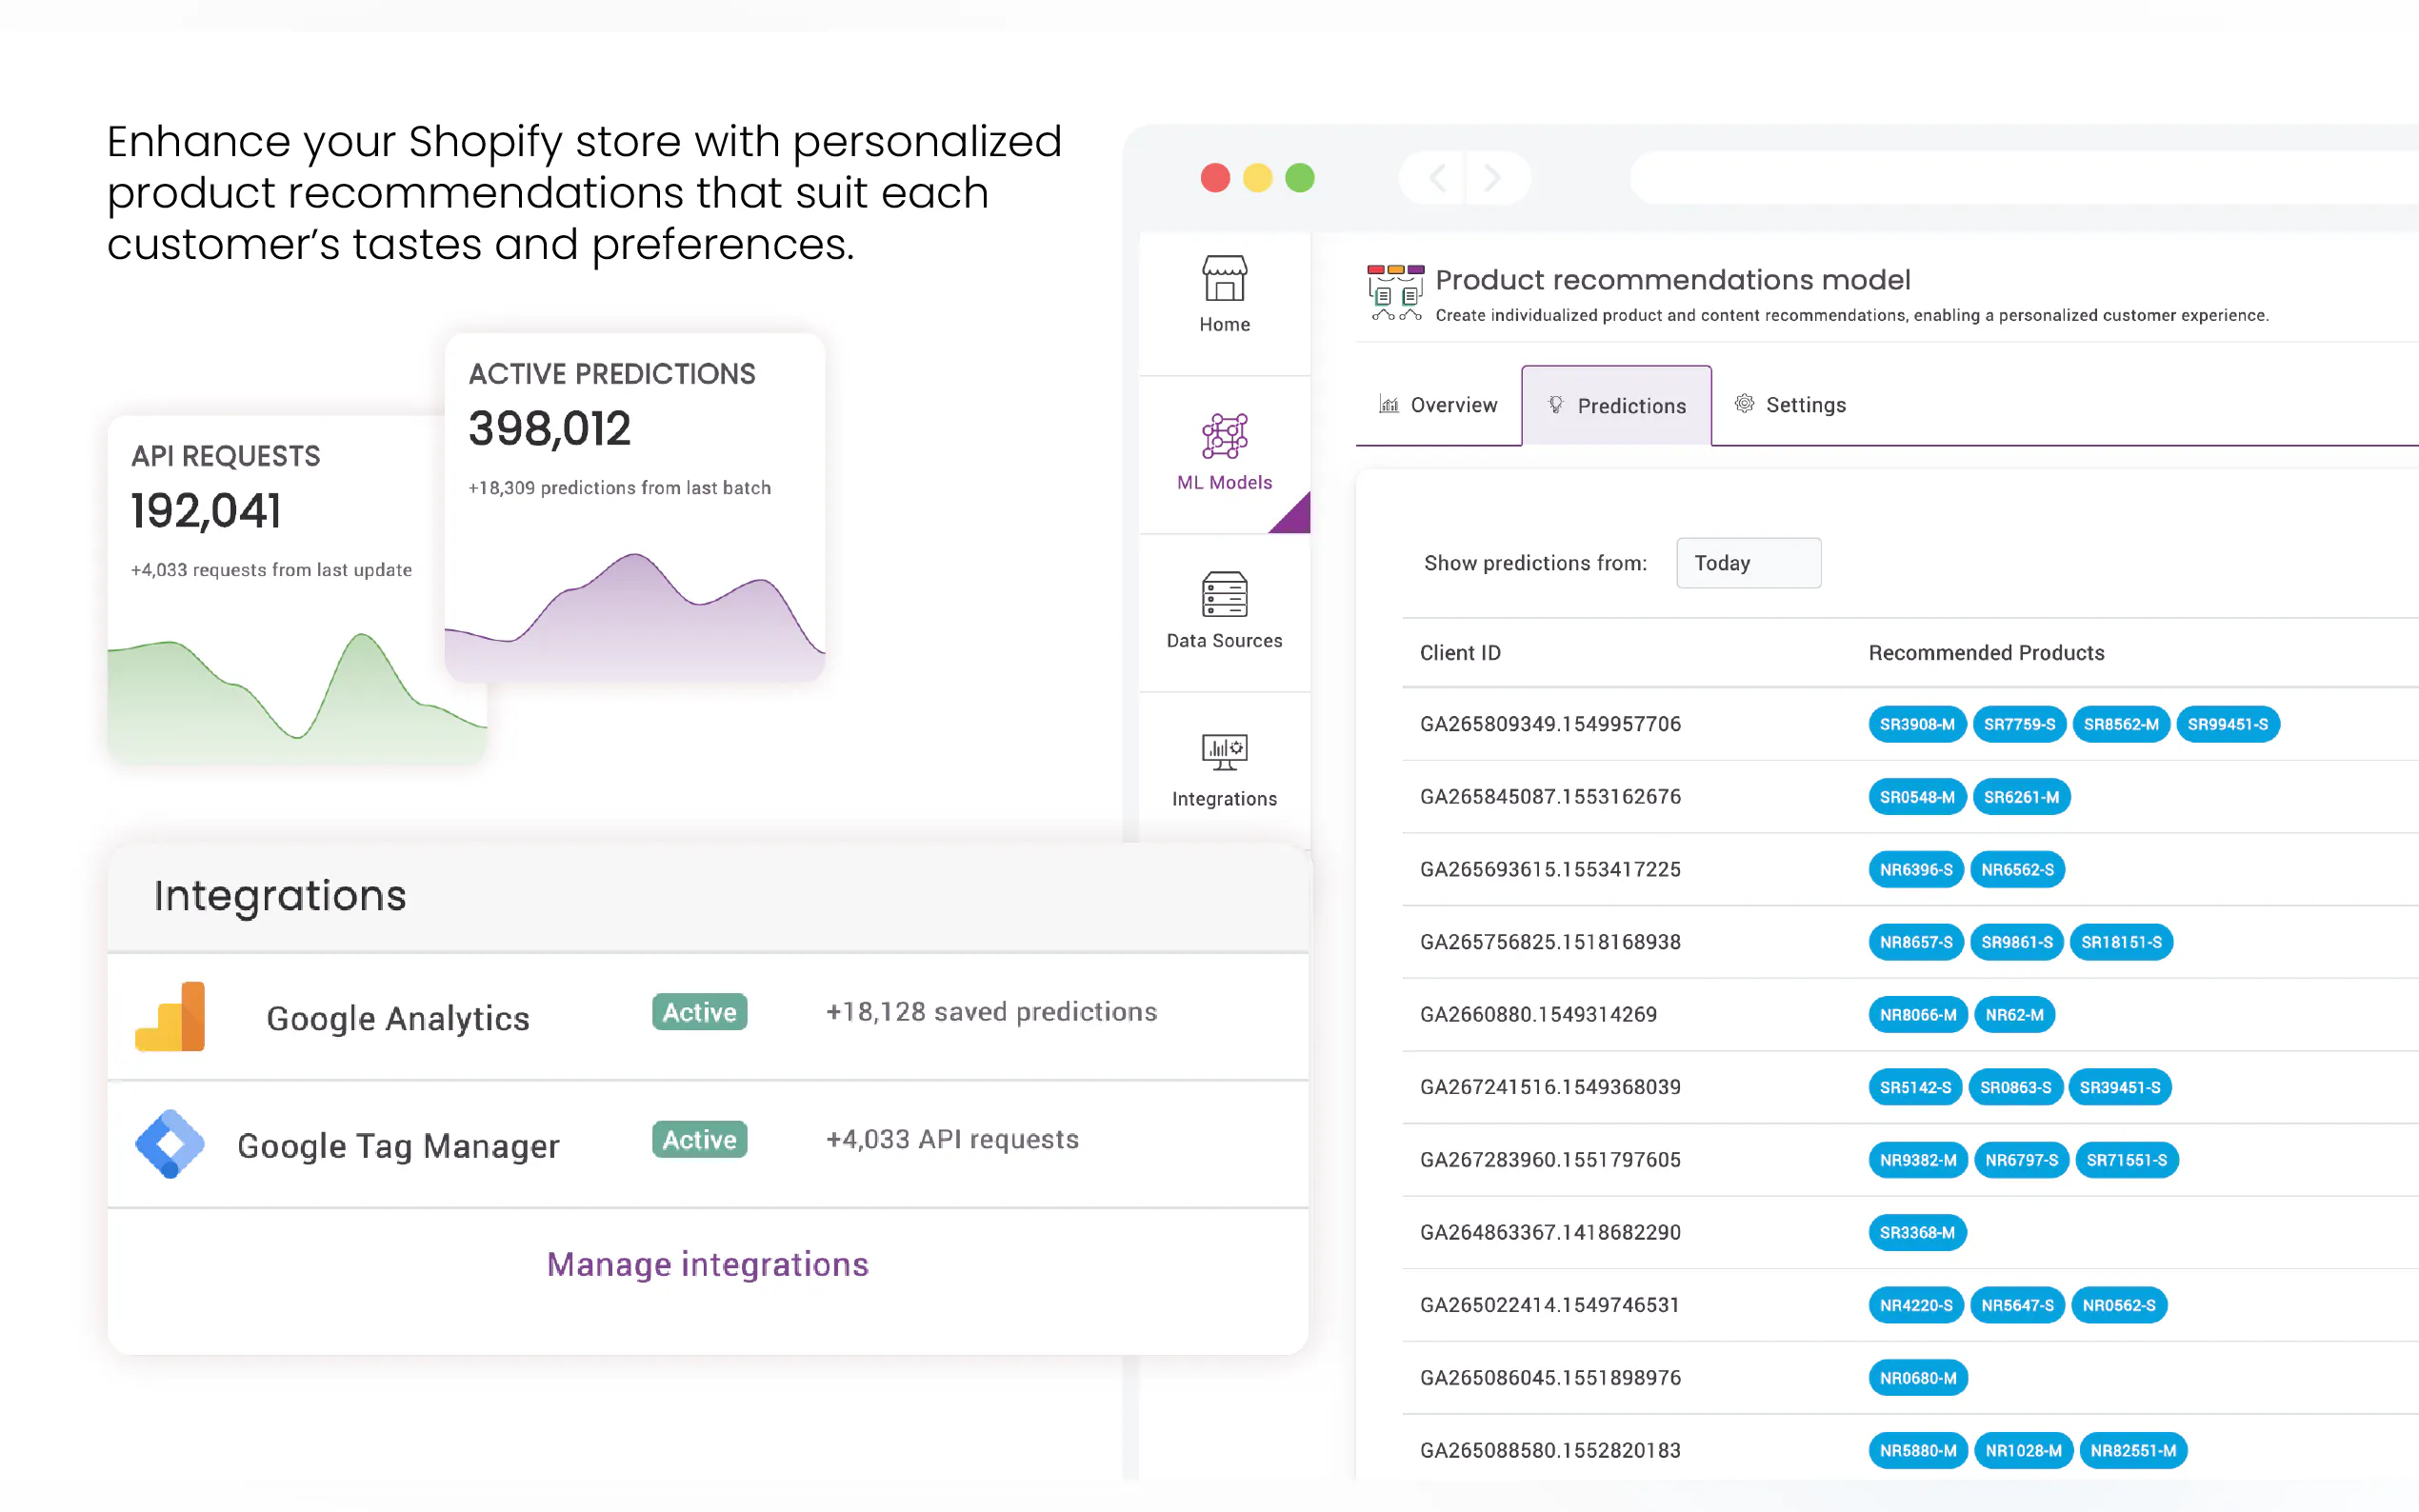Image resolution: width=2419 pixels, height=1512 pixels.
Task: Open the 'Show predictions from' Today dropdown
Action: 1748,563
